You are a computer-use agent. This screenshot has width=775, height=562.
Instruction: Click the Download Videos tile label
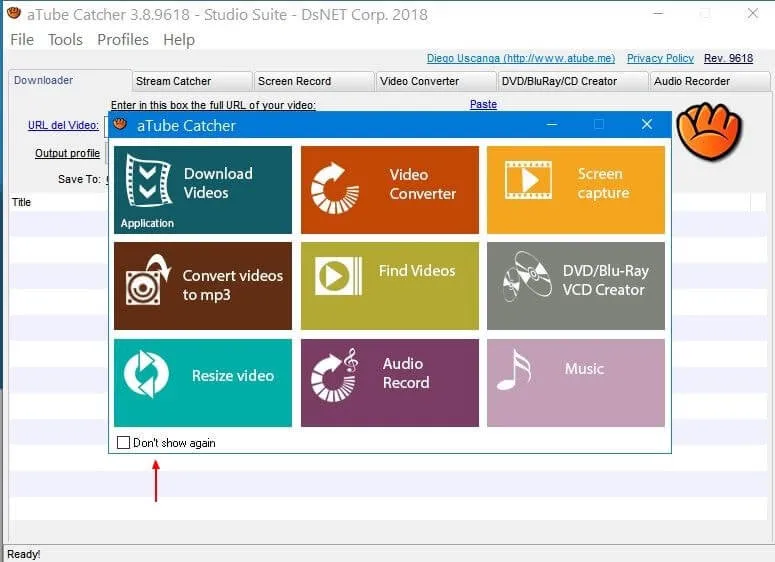click(x=218, y=183)
